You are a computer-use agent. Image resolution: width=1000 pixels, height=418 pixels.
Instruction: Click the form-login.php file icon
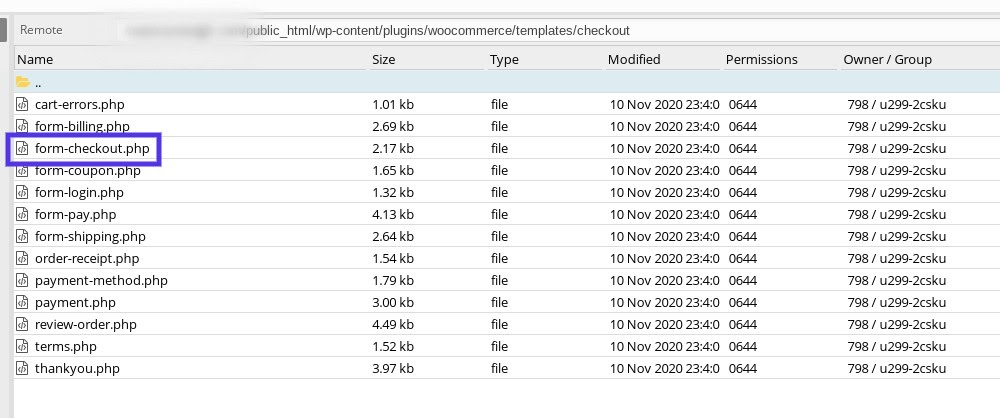tap(23, 192)
